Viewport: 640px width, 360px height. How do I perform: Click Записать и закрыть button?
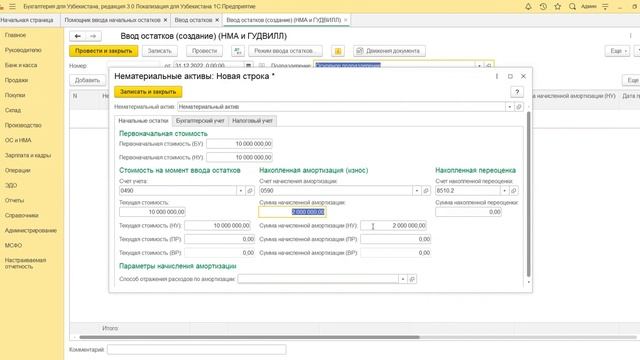148,92
